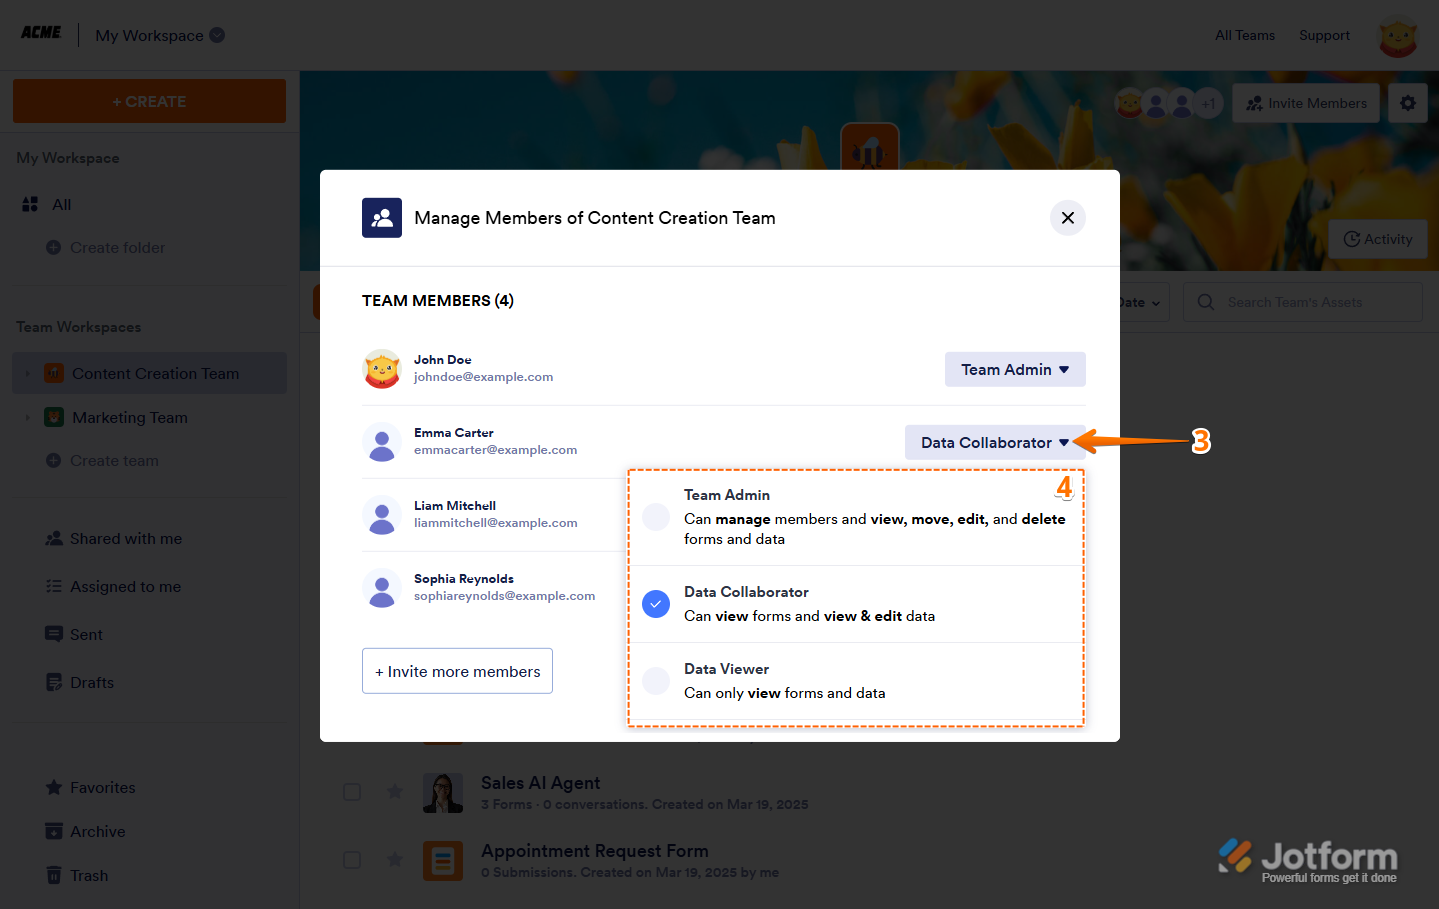The image size is (1439, 909).
Task: Star the Sales AI Agent item
Action: (395, 792)
